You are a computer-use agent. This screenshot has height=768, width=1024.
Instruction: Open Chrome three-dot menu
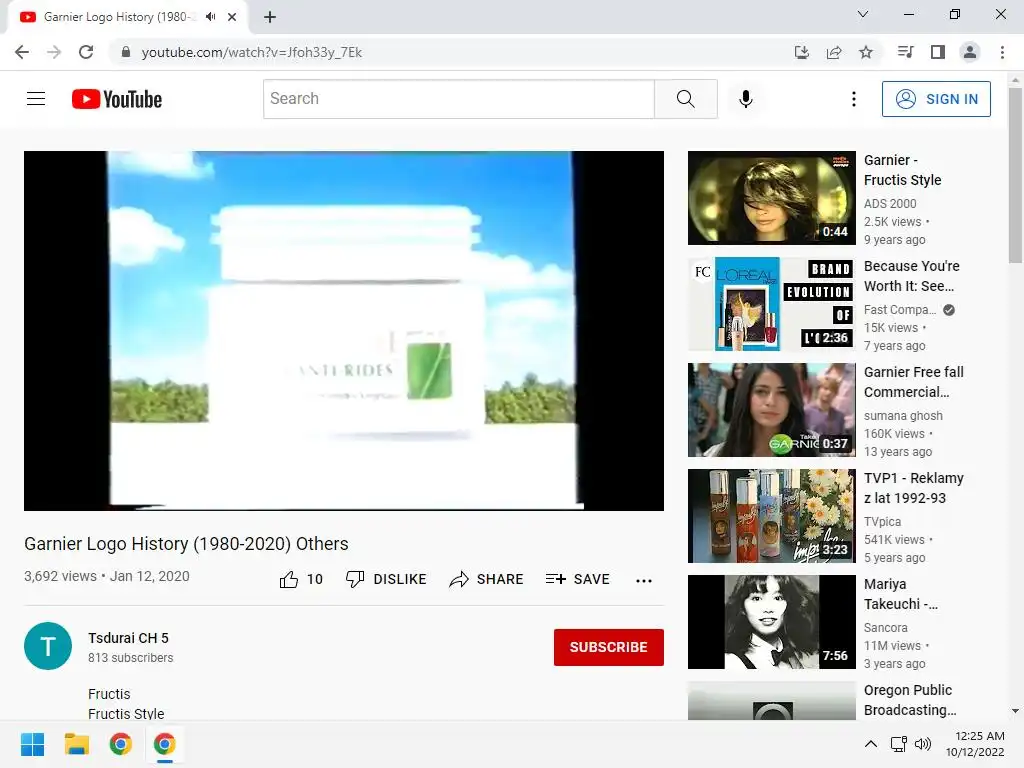(x=1002, y=52)
